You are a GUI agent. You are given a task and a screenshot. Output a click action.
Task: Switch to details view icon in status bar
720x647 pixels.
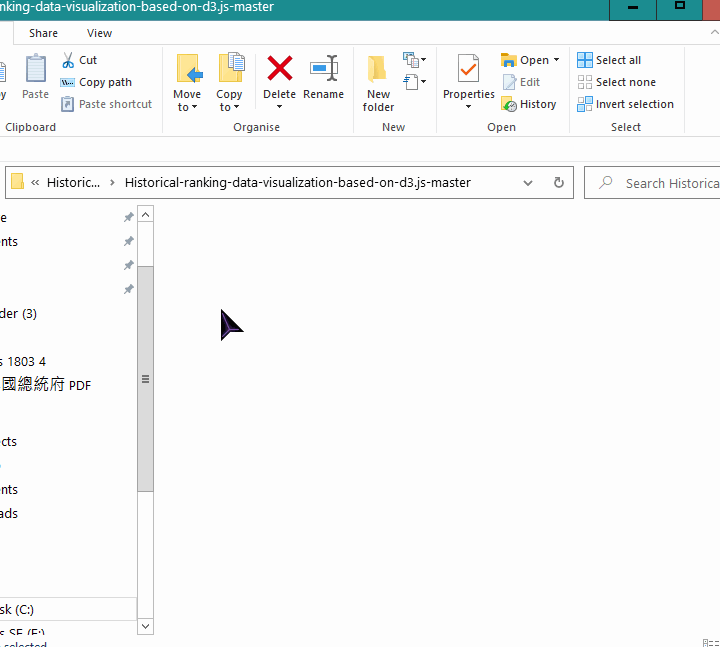(709, 643)
